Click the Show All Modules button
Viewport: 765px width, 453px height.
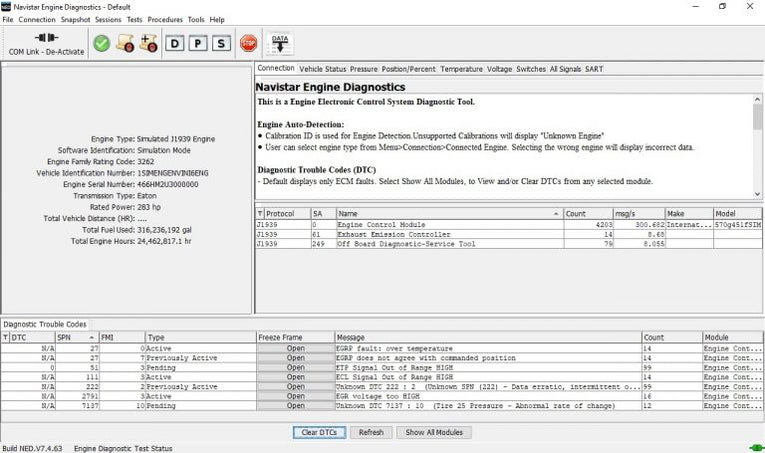[434, 433]
